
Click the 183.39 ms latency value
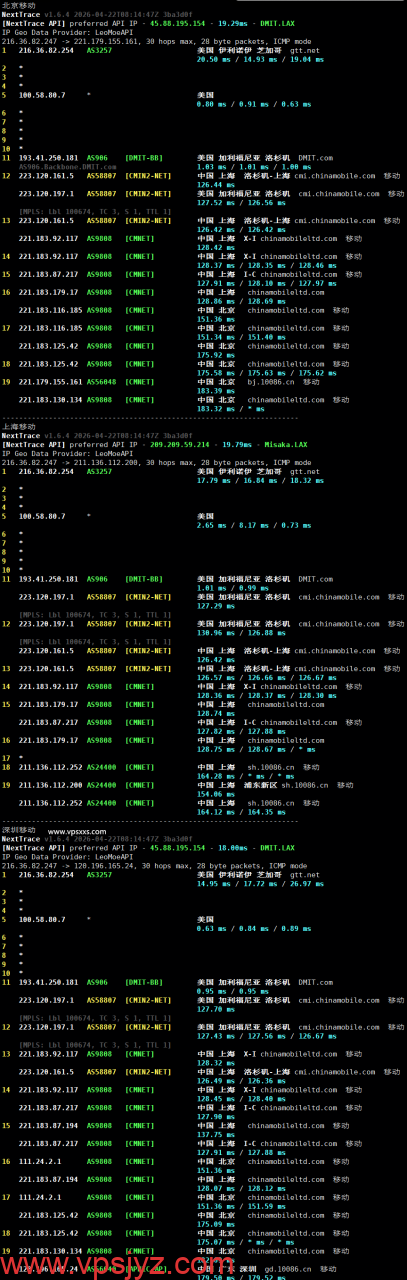214,390
